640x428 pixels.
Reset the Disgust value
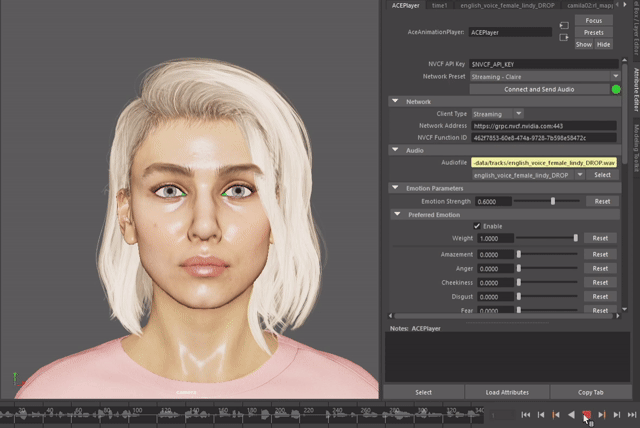(600, 297)
